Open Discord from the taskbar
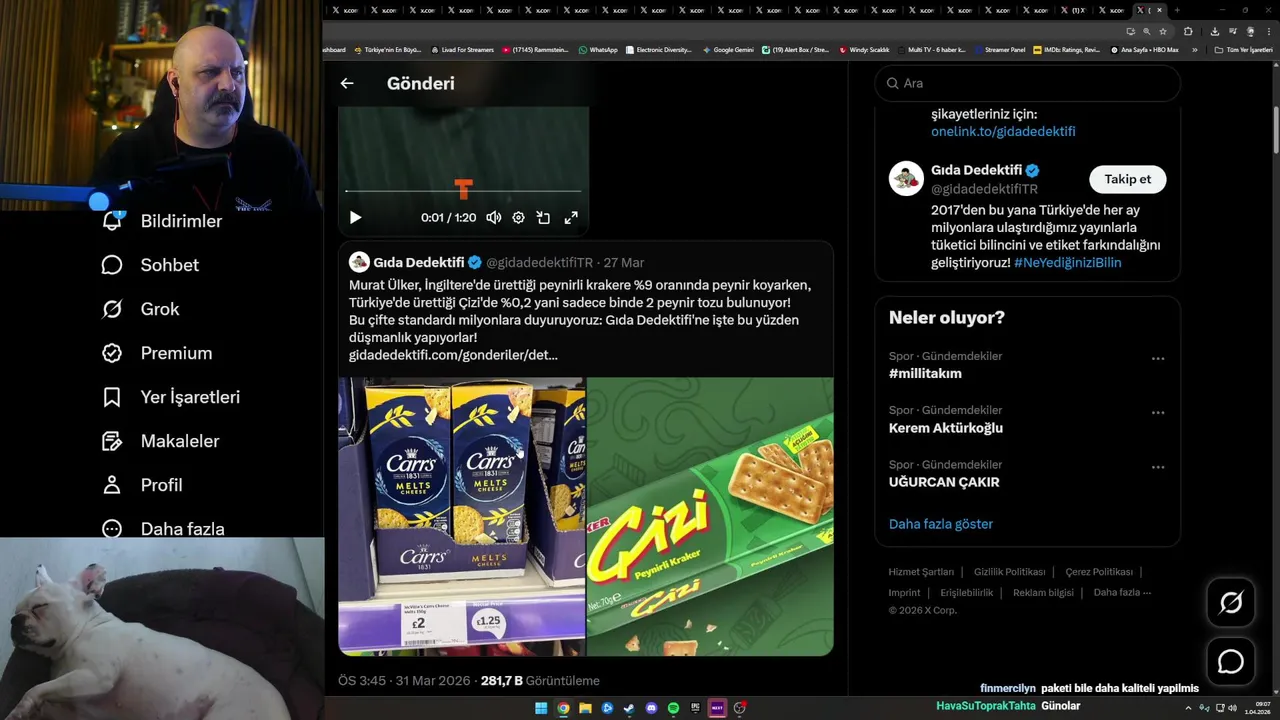This screenshot has height=720, width=1280. 651,708
